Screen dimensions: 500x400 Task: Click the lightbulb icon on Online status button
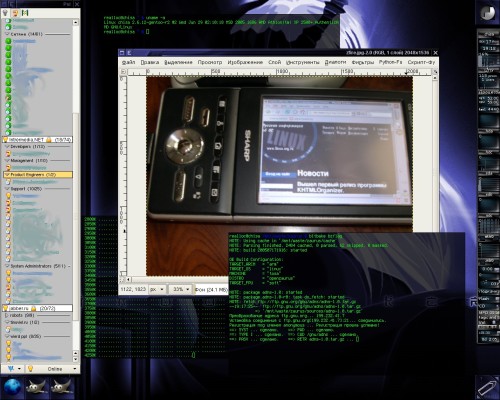pos(30,369)
